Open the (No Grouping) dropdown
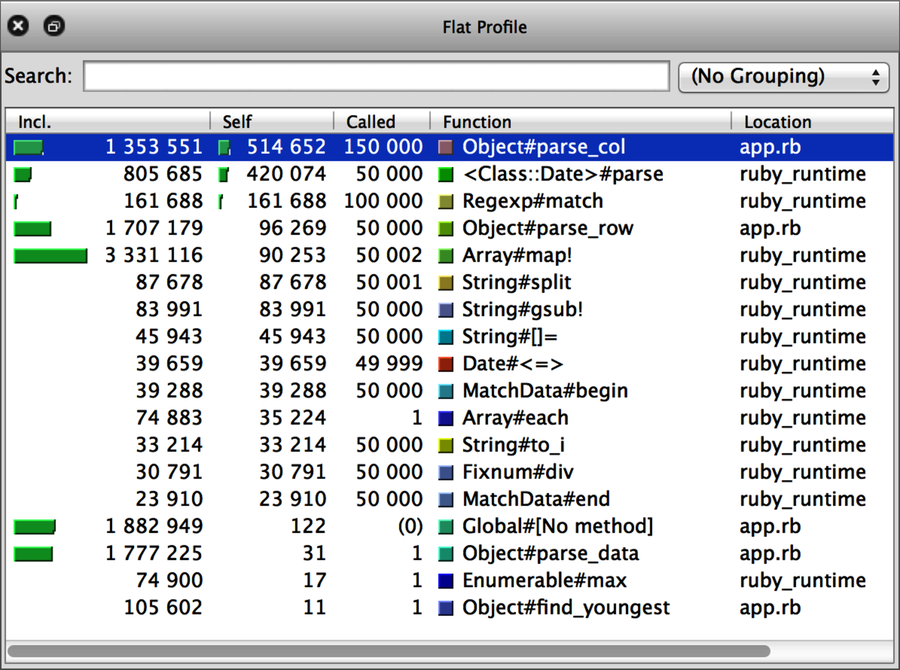This screenshot has width=900, height=670. [783, 76]
